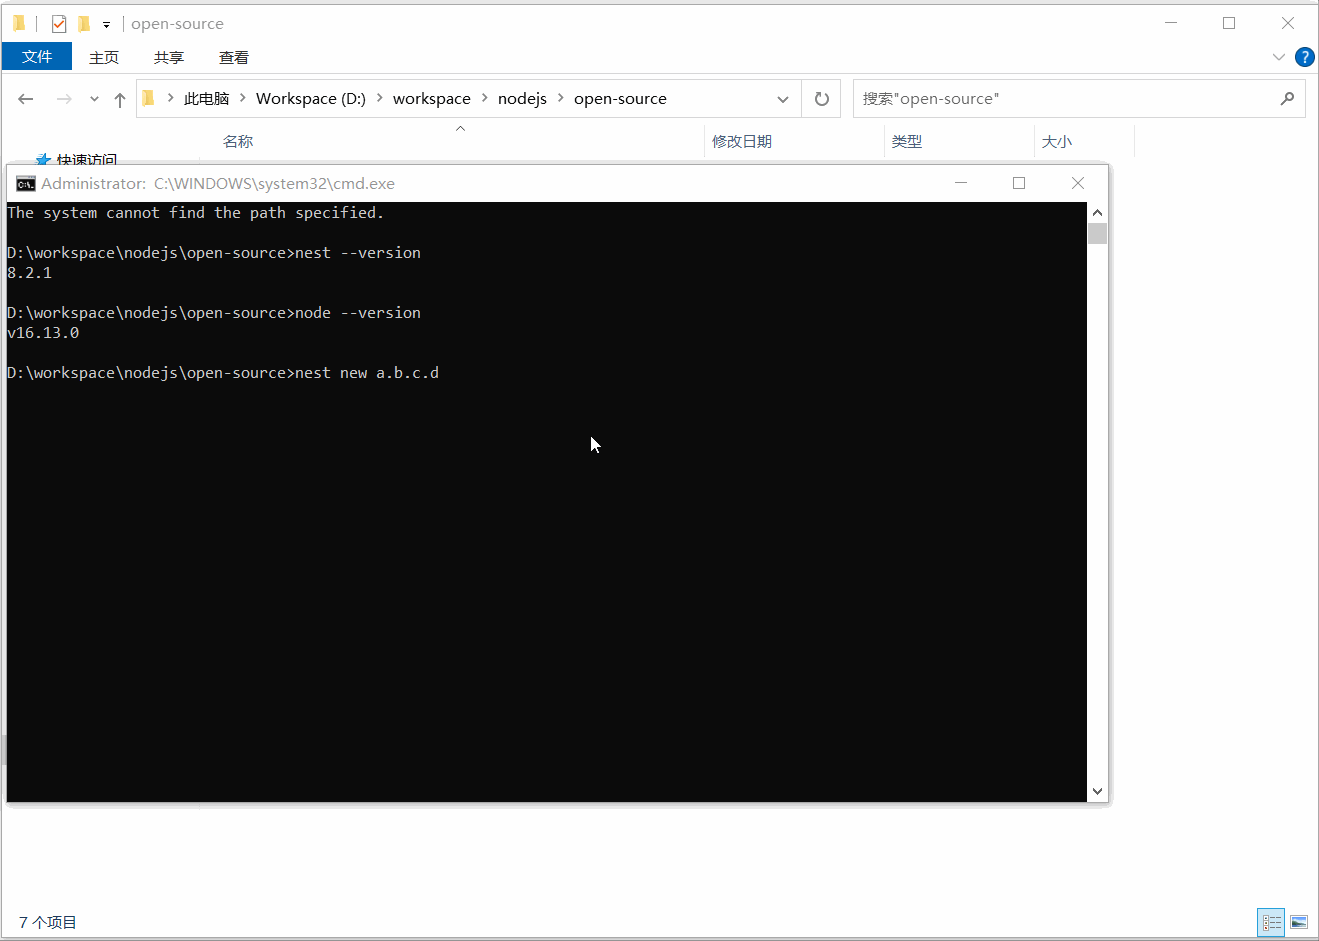Open the quick access toolbar customize dropdown
Viewport: 1319px width, 941px height.
click(105, 23)
